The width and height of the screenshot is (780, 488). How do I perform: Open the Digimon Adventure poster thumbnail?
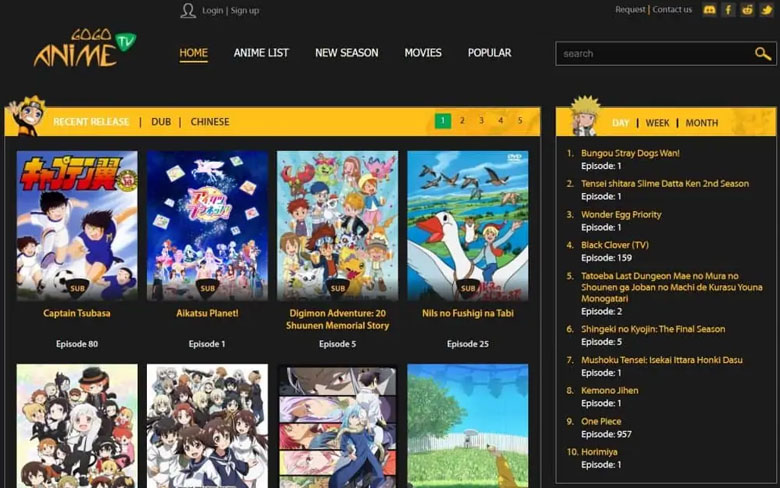pos(338,226)
